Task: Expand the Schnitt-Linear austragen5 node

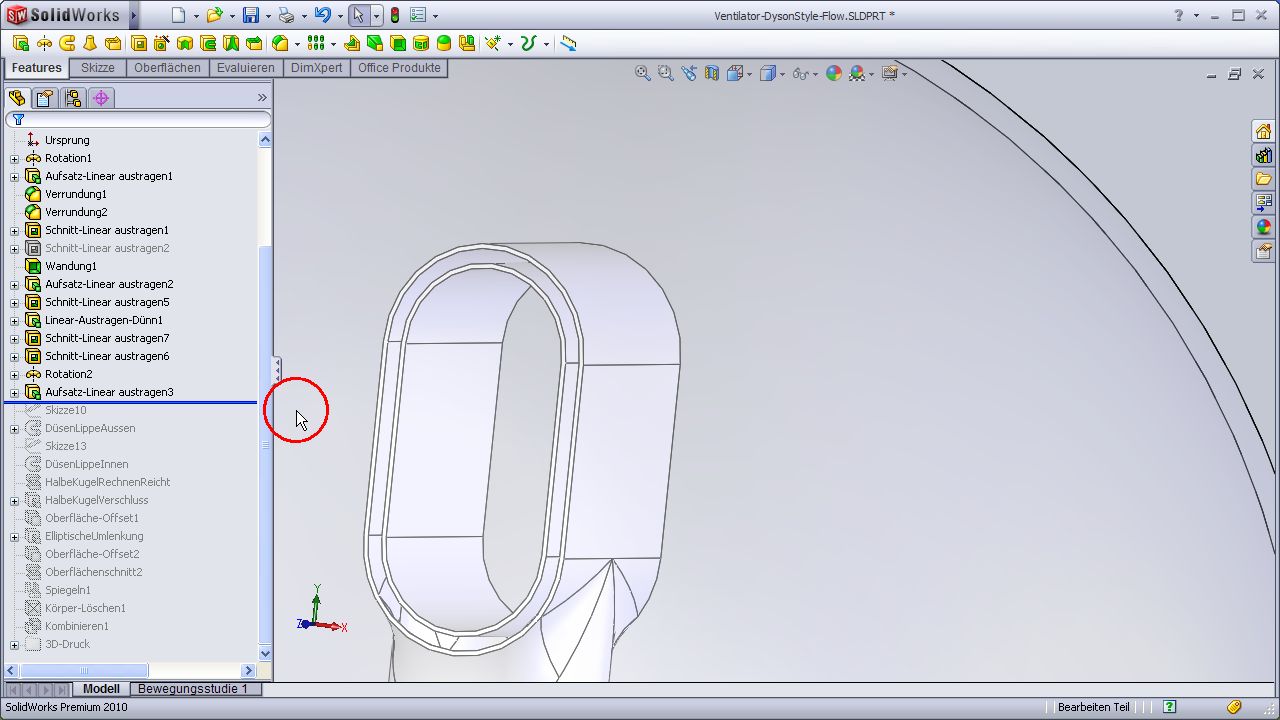Action: coord(14,302)
